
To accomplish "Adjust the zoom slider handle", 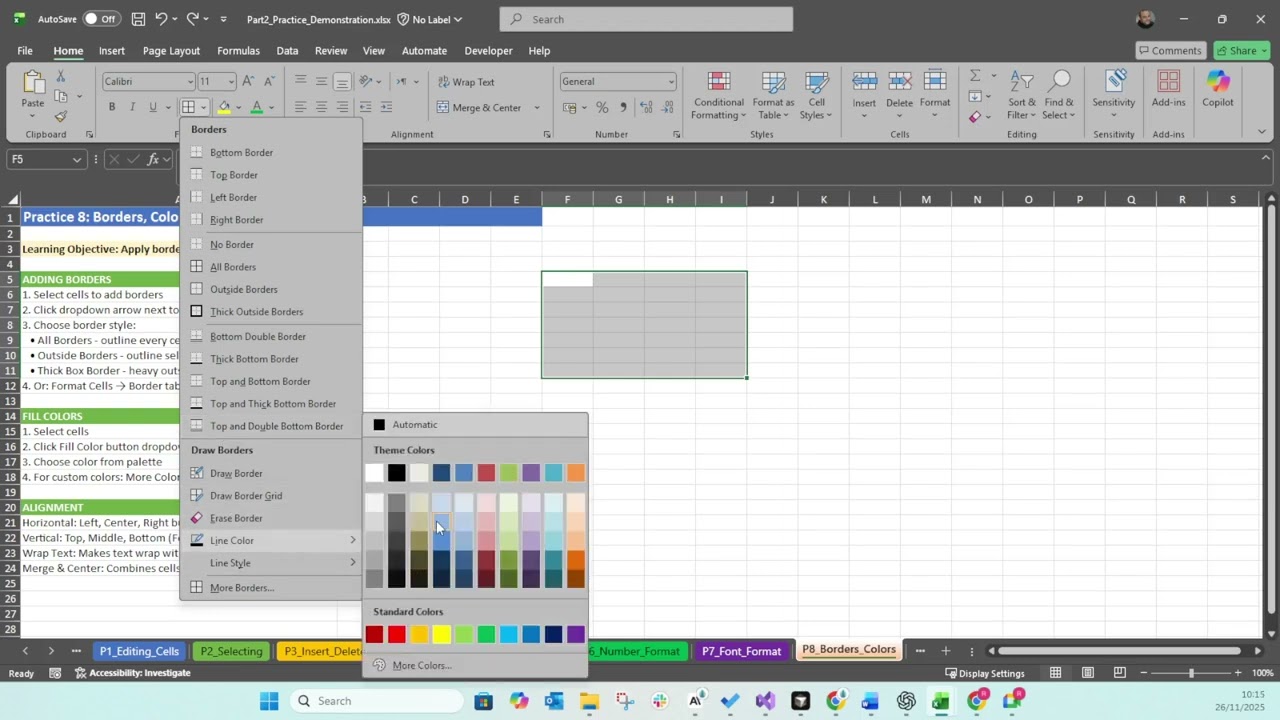I will [1191, 673].
